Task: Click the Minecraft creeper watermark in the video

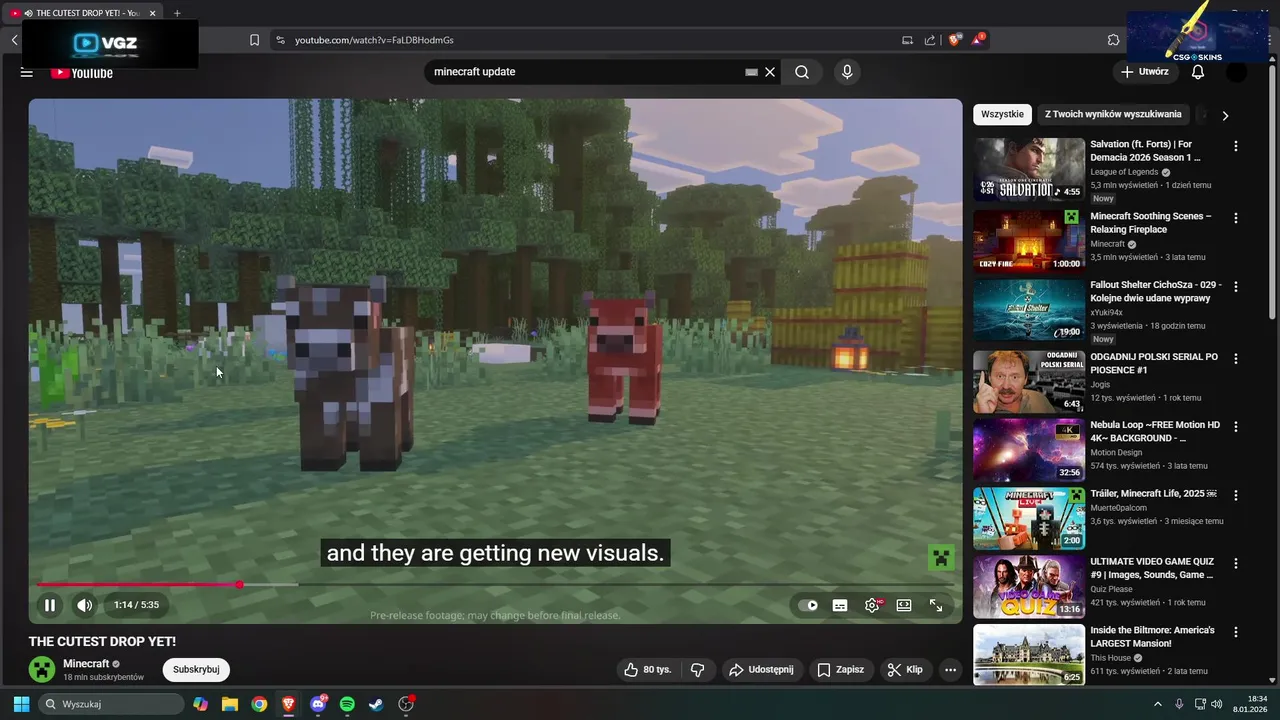Action: (941, 558)
